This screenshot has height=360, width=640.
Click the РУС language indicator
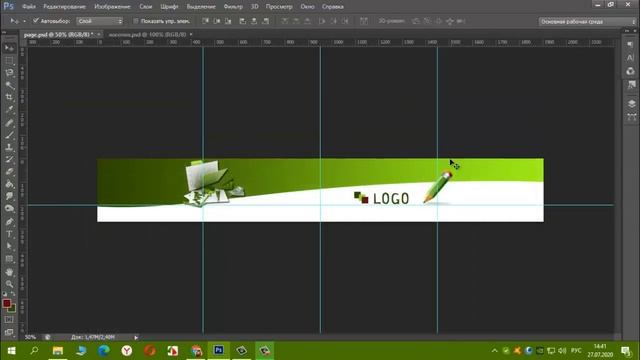(x=576, y=351)
